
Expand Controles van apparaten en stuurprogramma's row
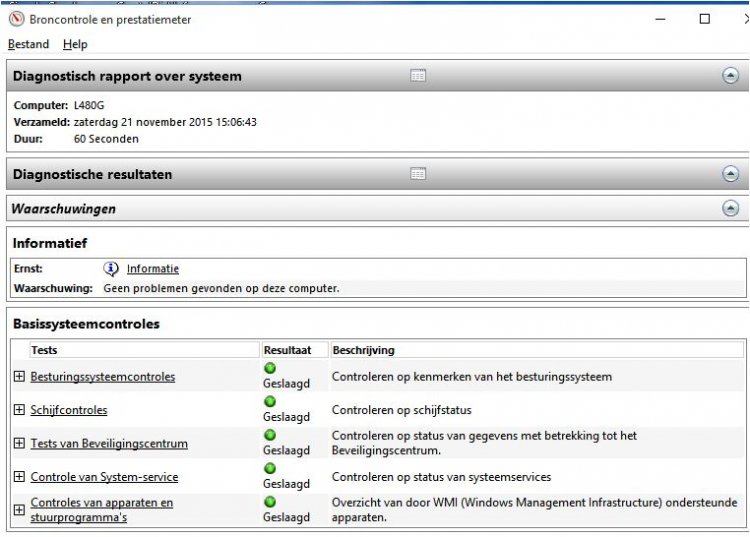click(19, 510)
